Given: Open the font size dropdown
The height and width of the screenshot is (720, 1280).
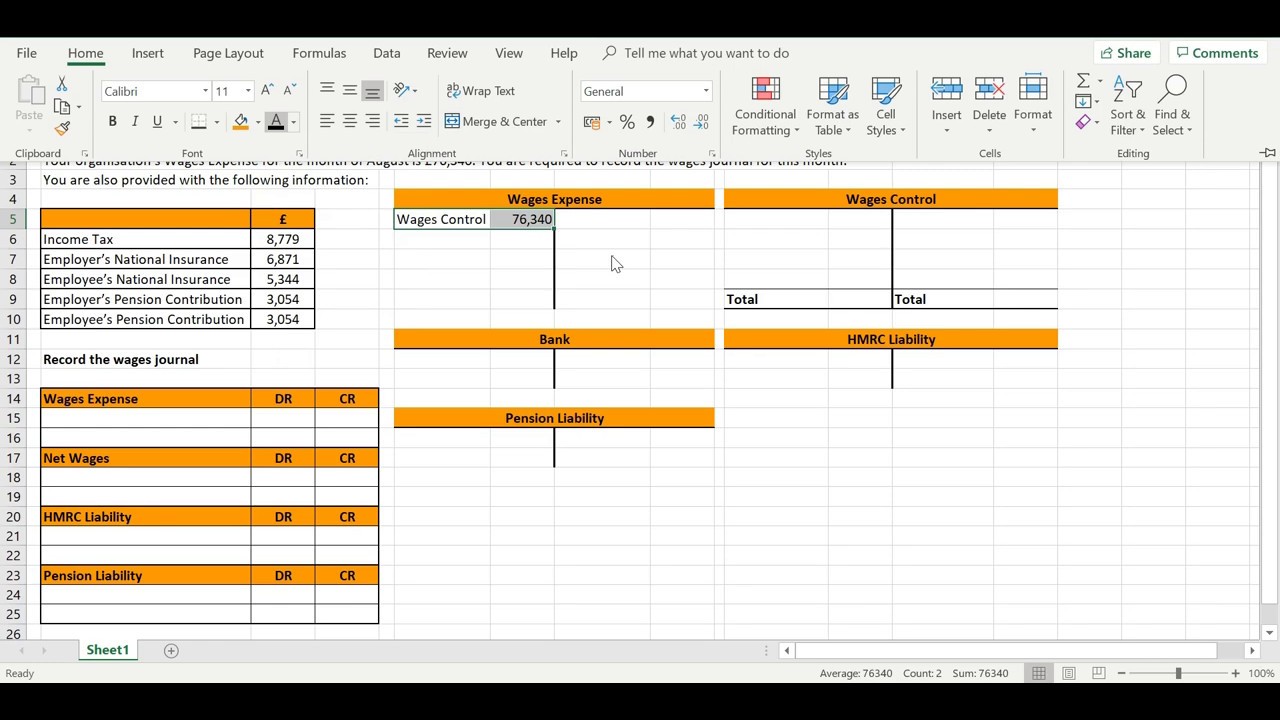Looking at the screenshot, I should 248,91.
